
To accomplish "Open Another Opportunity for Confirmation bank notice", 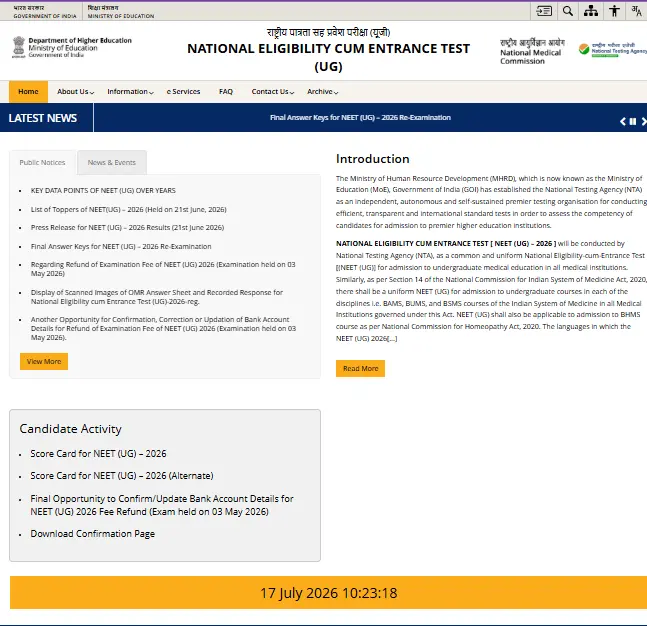I will click(163, 328).
